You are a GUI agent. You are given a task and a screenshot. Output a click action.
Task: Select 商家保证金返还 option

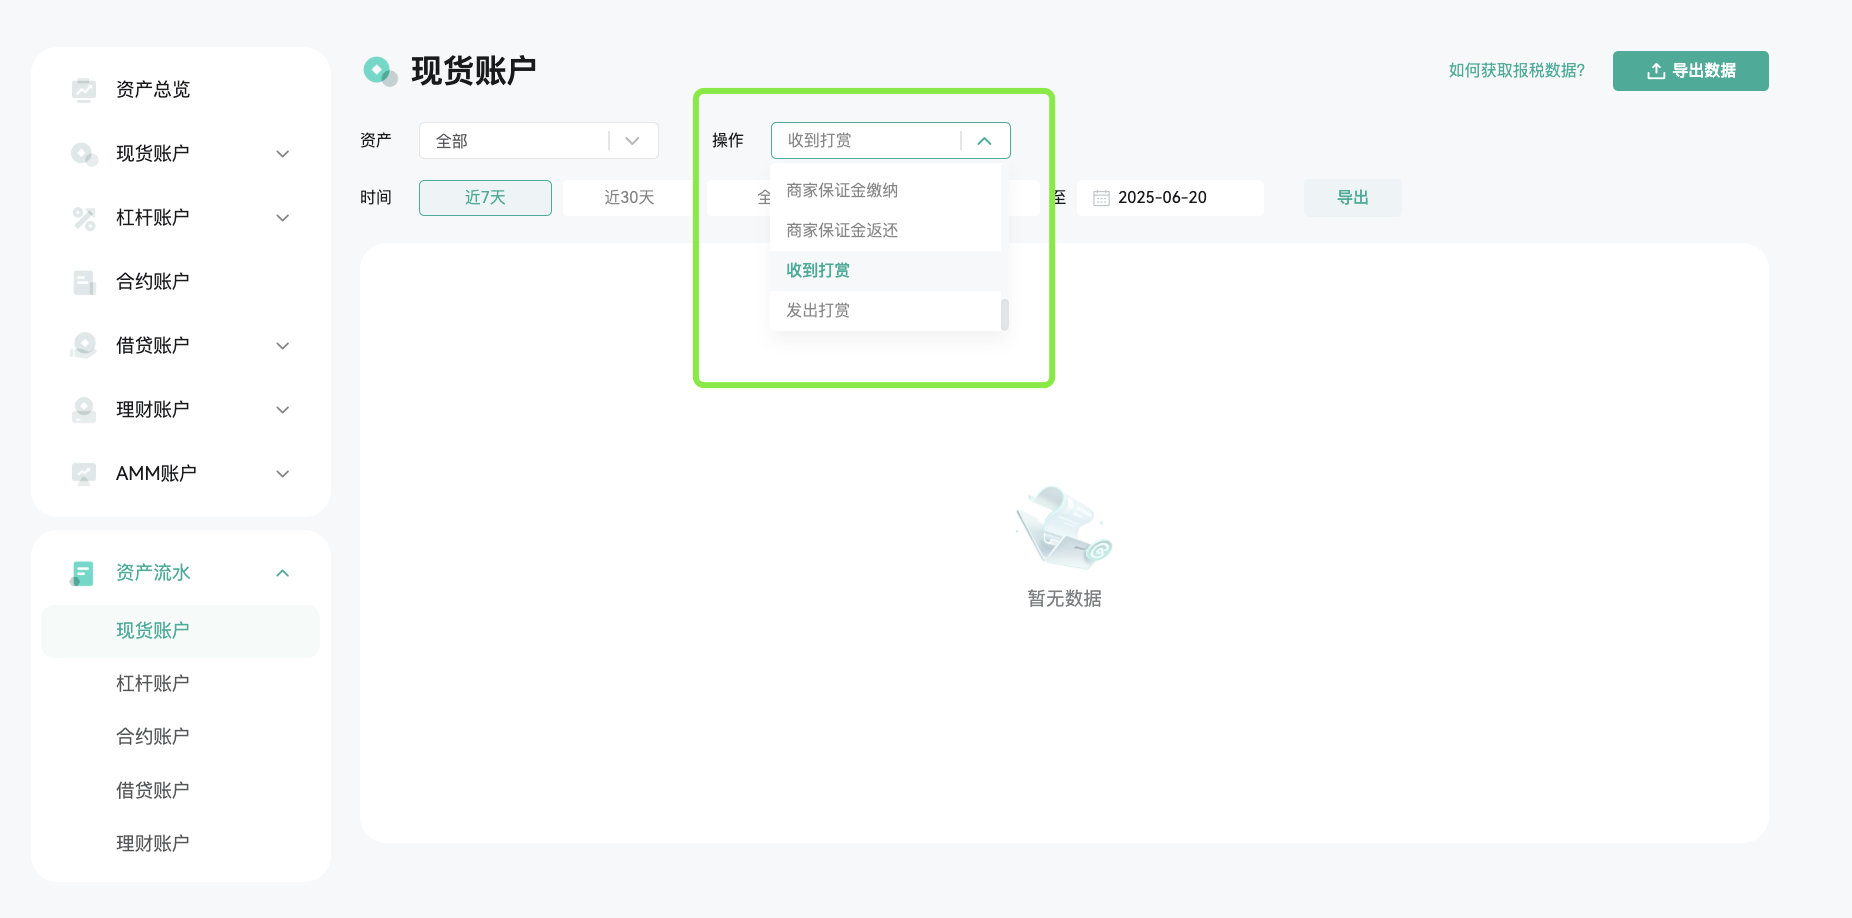(885, 231)
